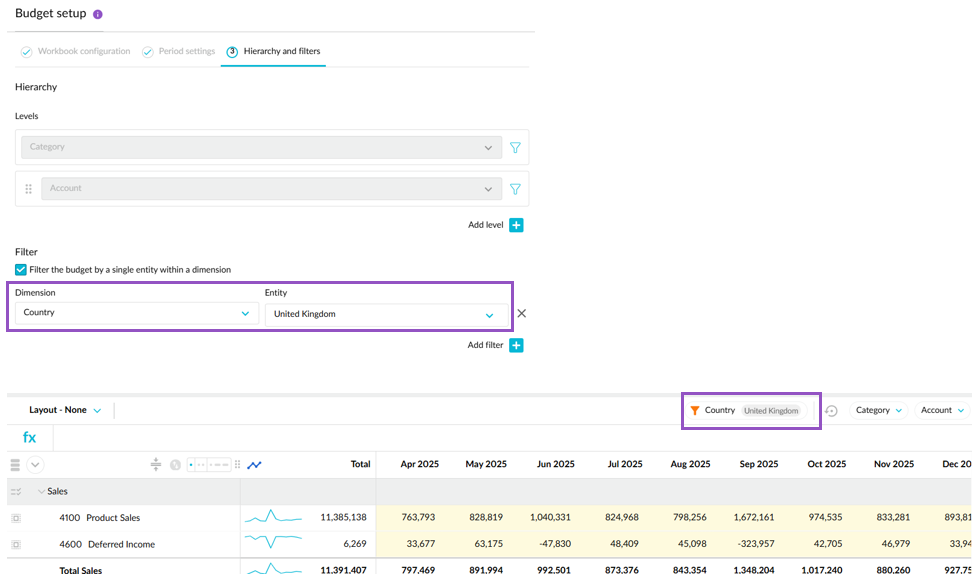
Task: Click the Budget setup info icon
Action: (x=98, y=15)
